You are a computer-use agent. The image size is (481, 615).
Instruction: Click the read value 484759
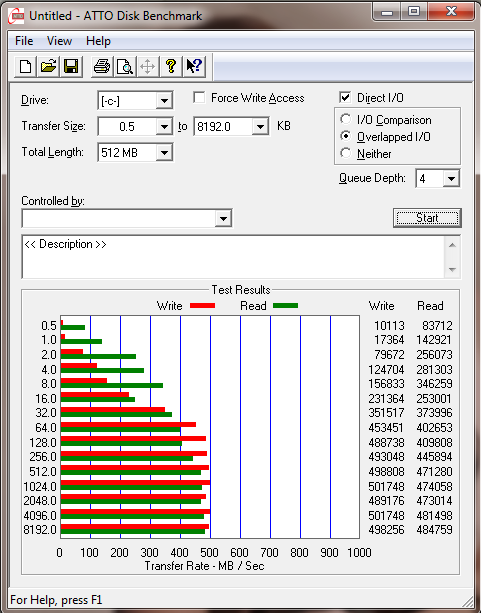(434, 529)
